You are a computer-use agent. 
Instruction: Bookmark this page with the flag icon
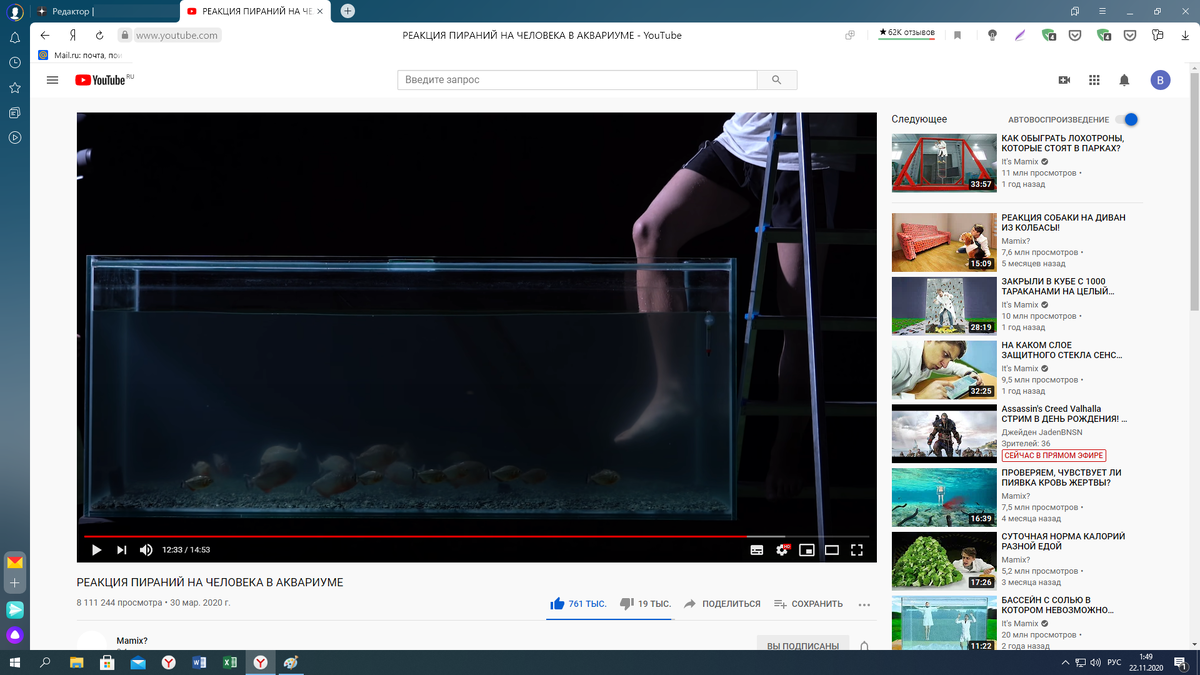click(957, 35)
